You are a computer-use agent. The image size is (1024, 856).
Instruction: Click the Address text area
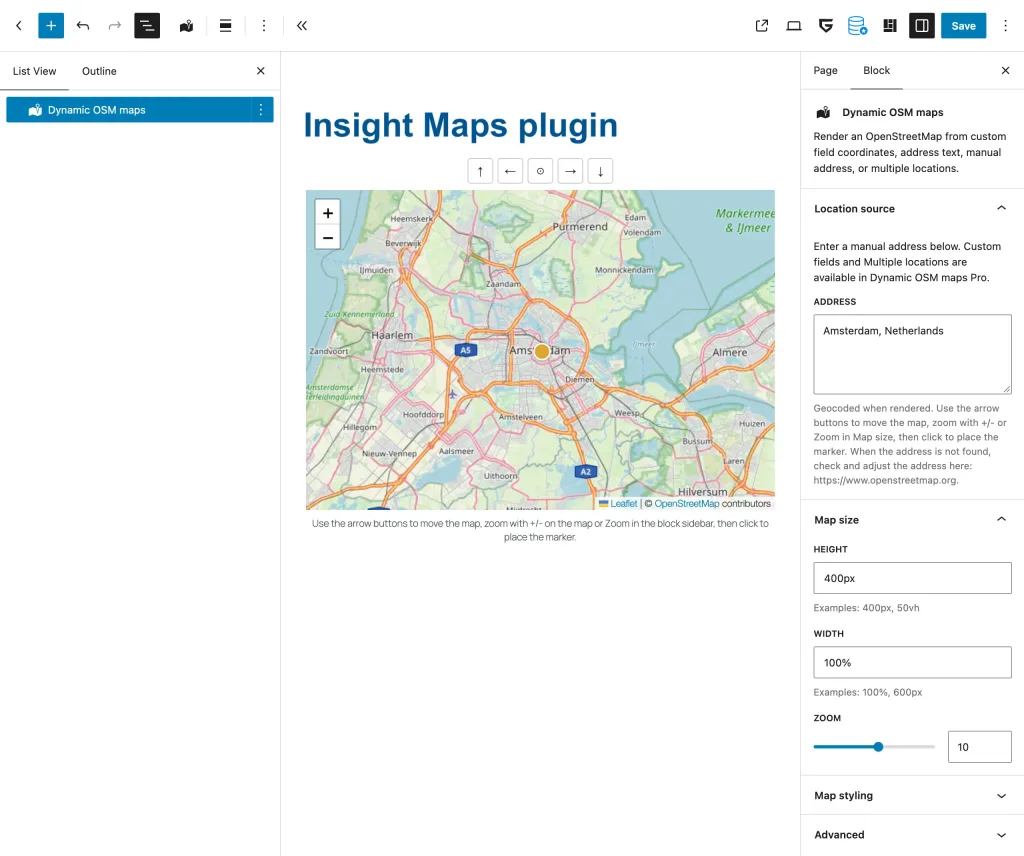click(912, 354)
